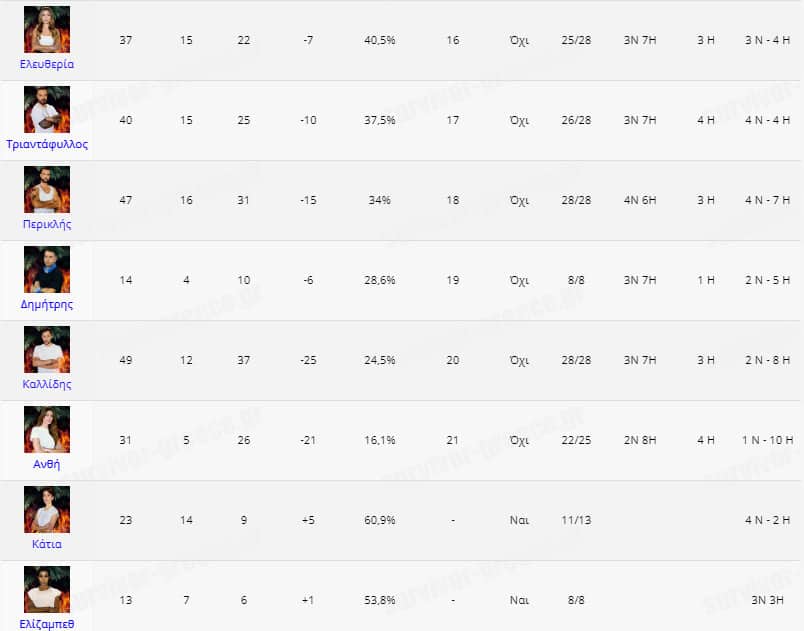
Task: Open the Καλλίδης name link
Action: click(47, 384)
